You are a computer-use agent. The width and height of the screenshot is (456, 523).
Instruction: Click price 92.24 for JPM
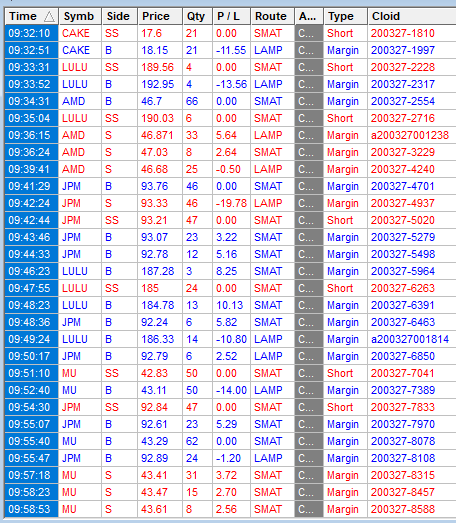click(154, 323)
